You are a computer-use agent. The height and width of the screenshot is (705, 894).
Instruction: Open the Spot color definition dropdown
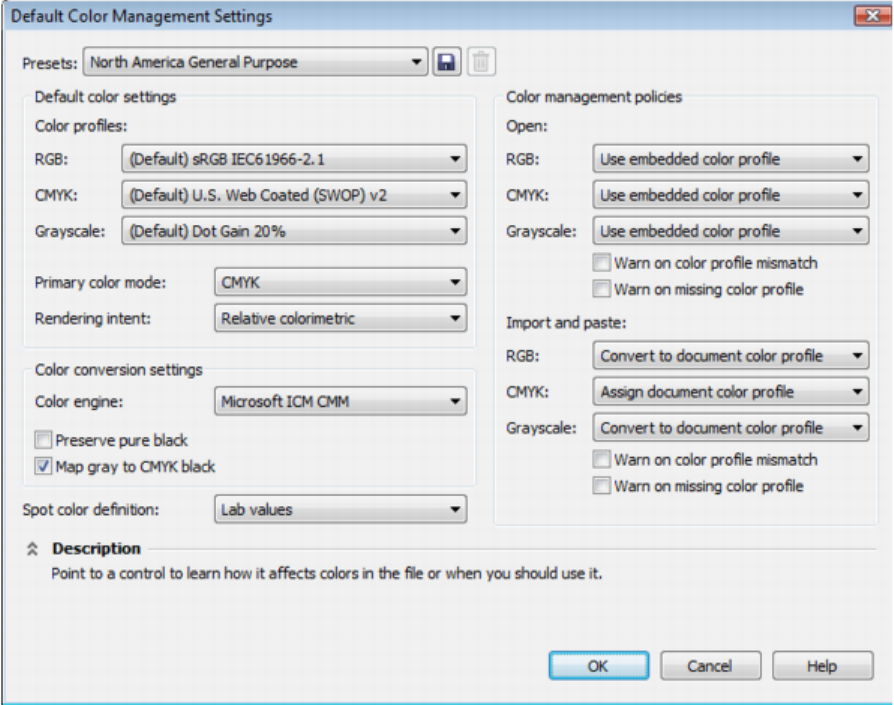point(340,510)
